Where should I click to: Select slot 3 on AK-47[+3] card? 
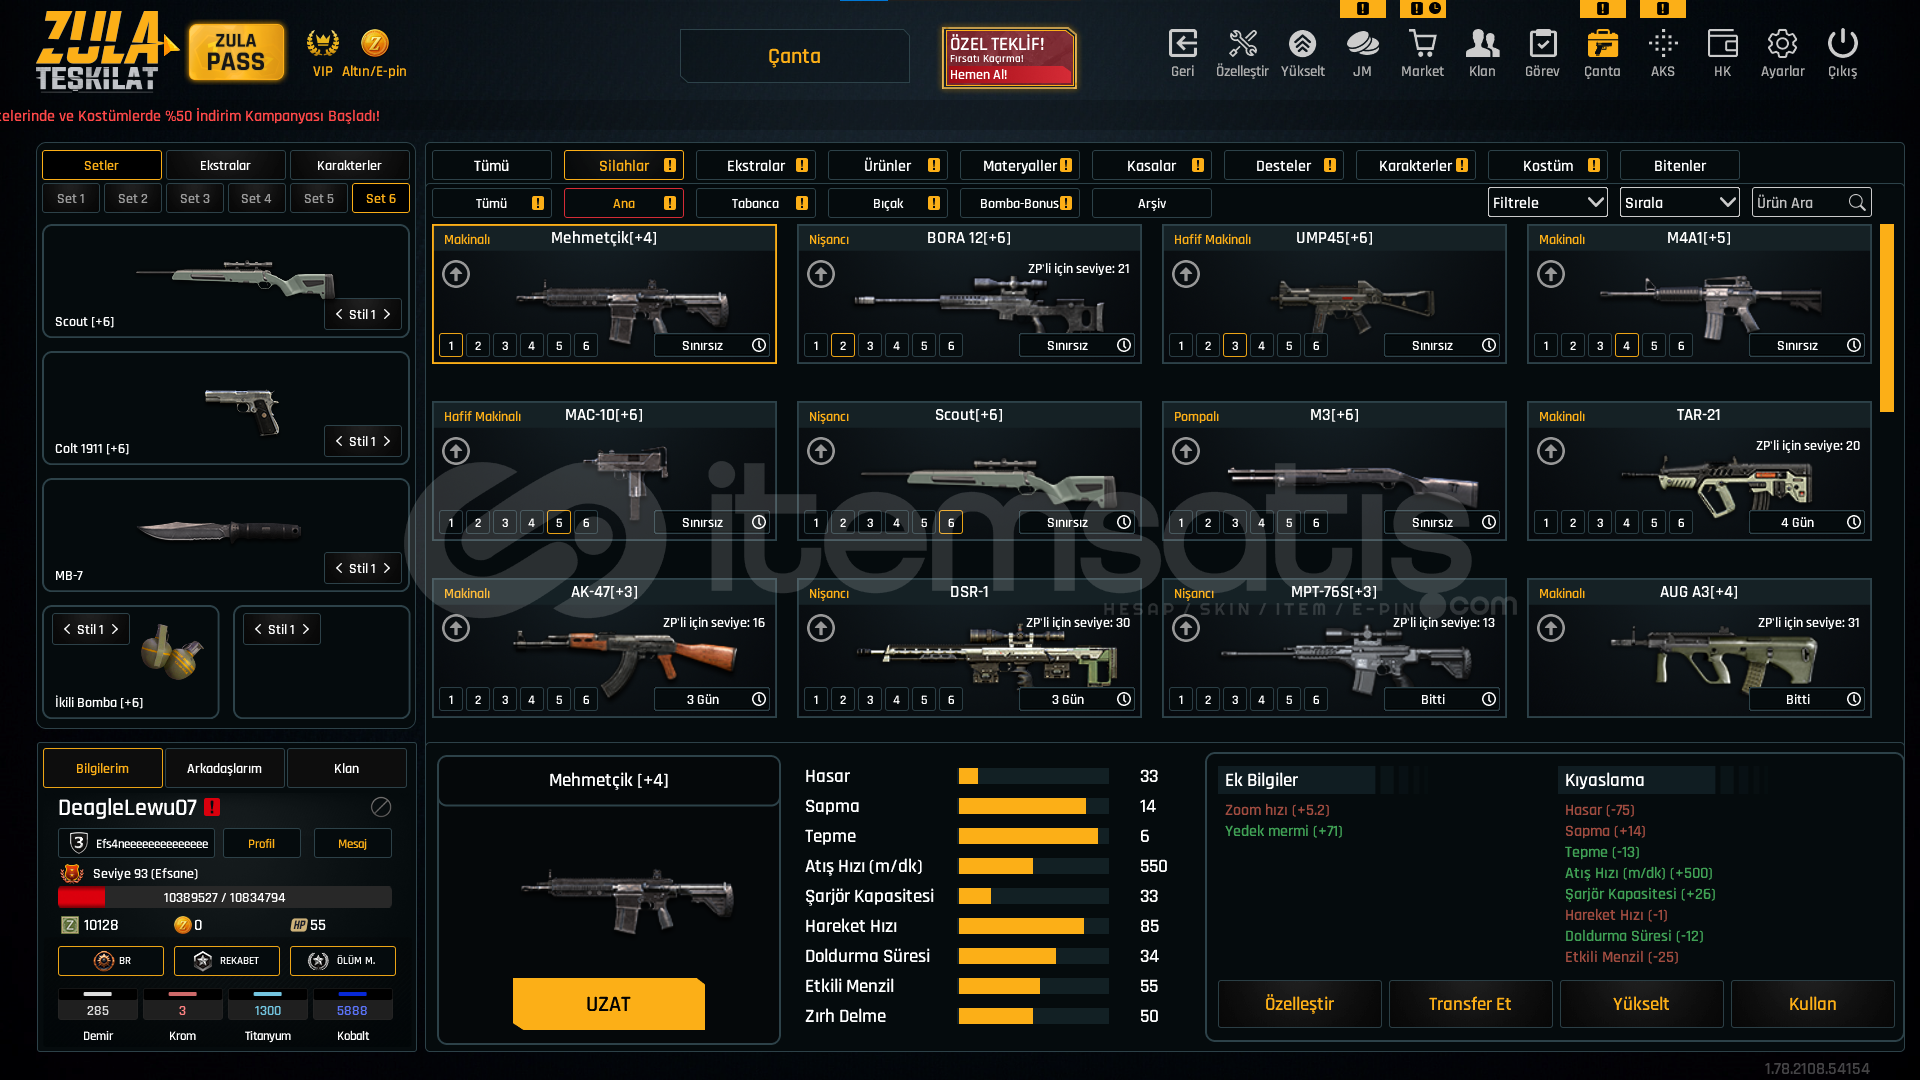pos(505,700)
